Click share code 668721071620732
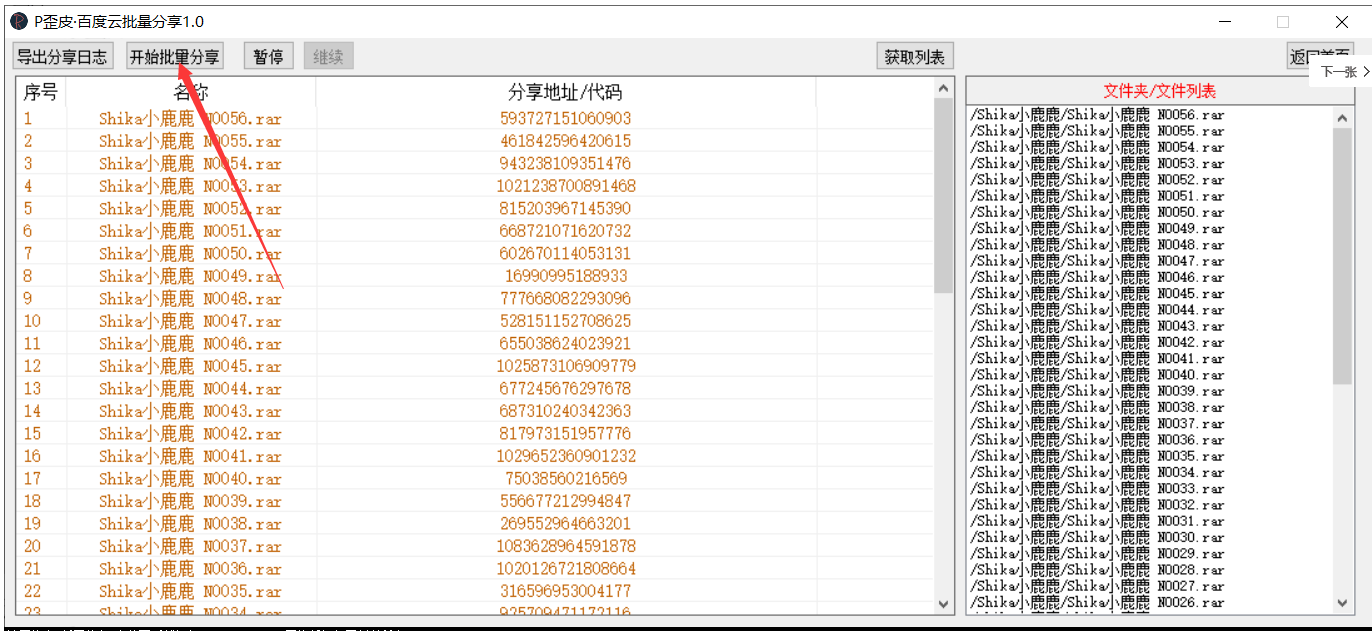The width and height of the screenshot is (1372, 631). 565,231
